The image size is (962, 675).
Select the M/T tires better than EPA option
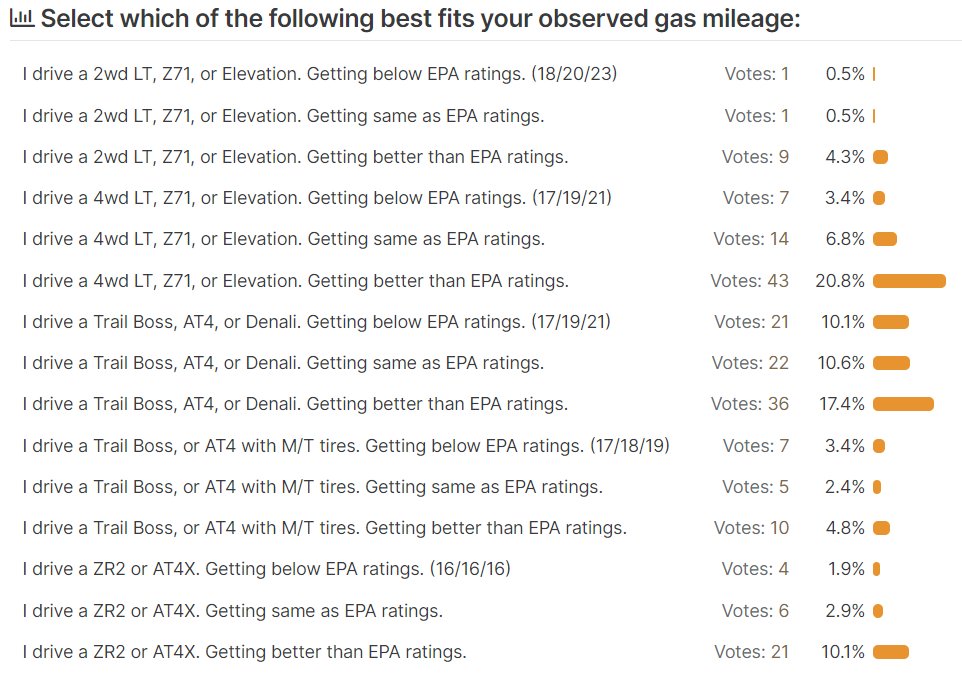click(x=325, y=528)
